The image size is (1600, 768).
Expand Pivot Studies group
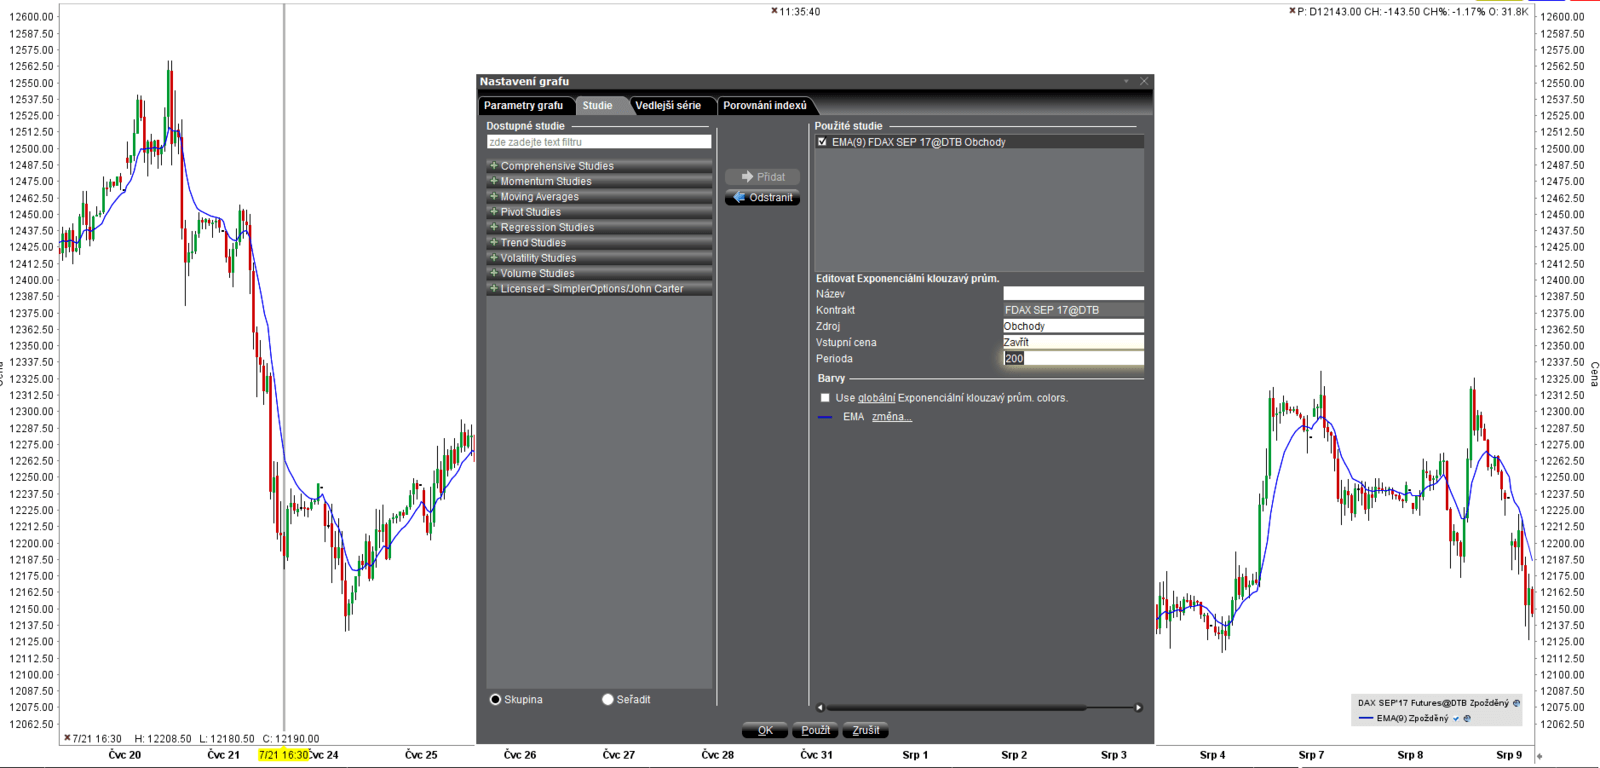(x=493, y=212)
